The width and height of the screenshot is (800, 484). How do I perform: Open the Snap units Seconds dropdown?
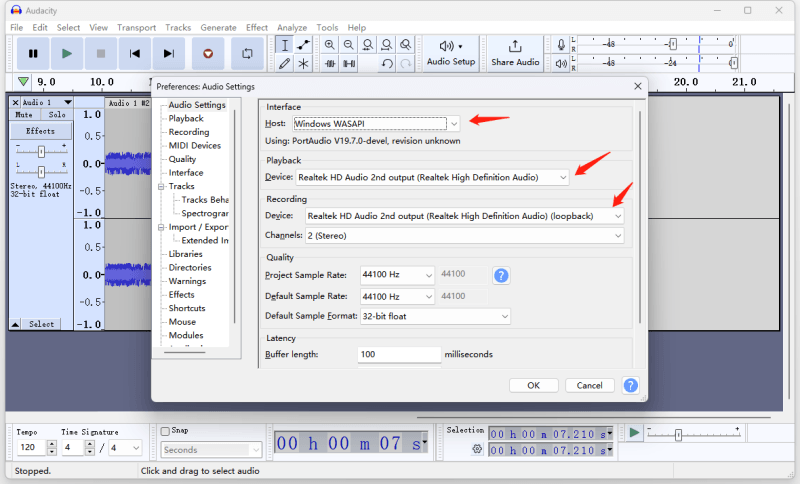coord(212,450)
